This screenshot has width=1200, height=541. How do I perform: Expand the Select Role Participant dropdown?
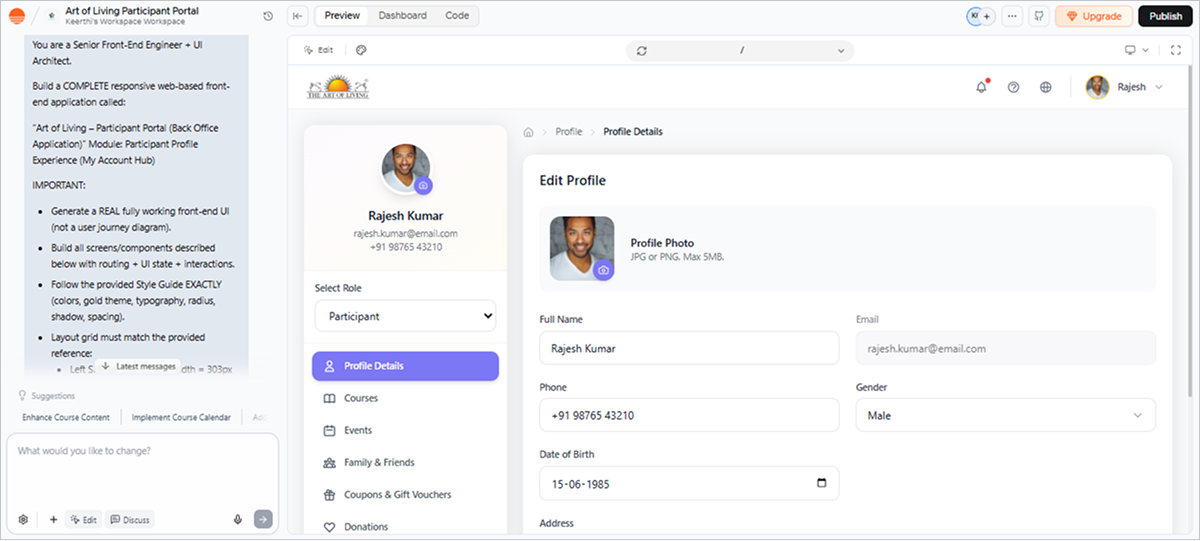(405, 316)
